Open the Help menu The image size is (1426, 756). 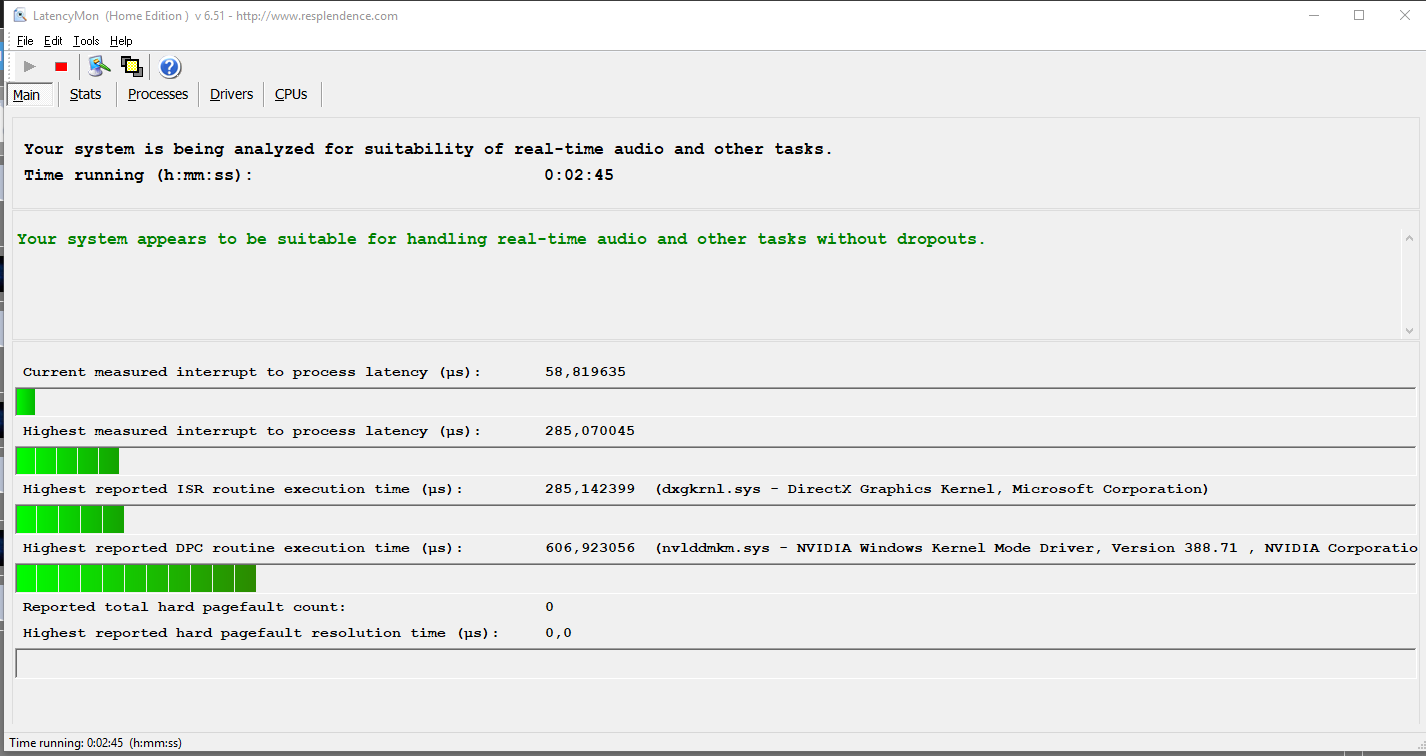point(121,41)
